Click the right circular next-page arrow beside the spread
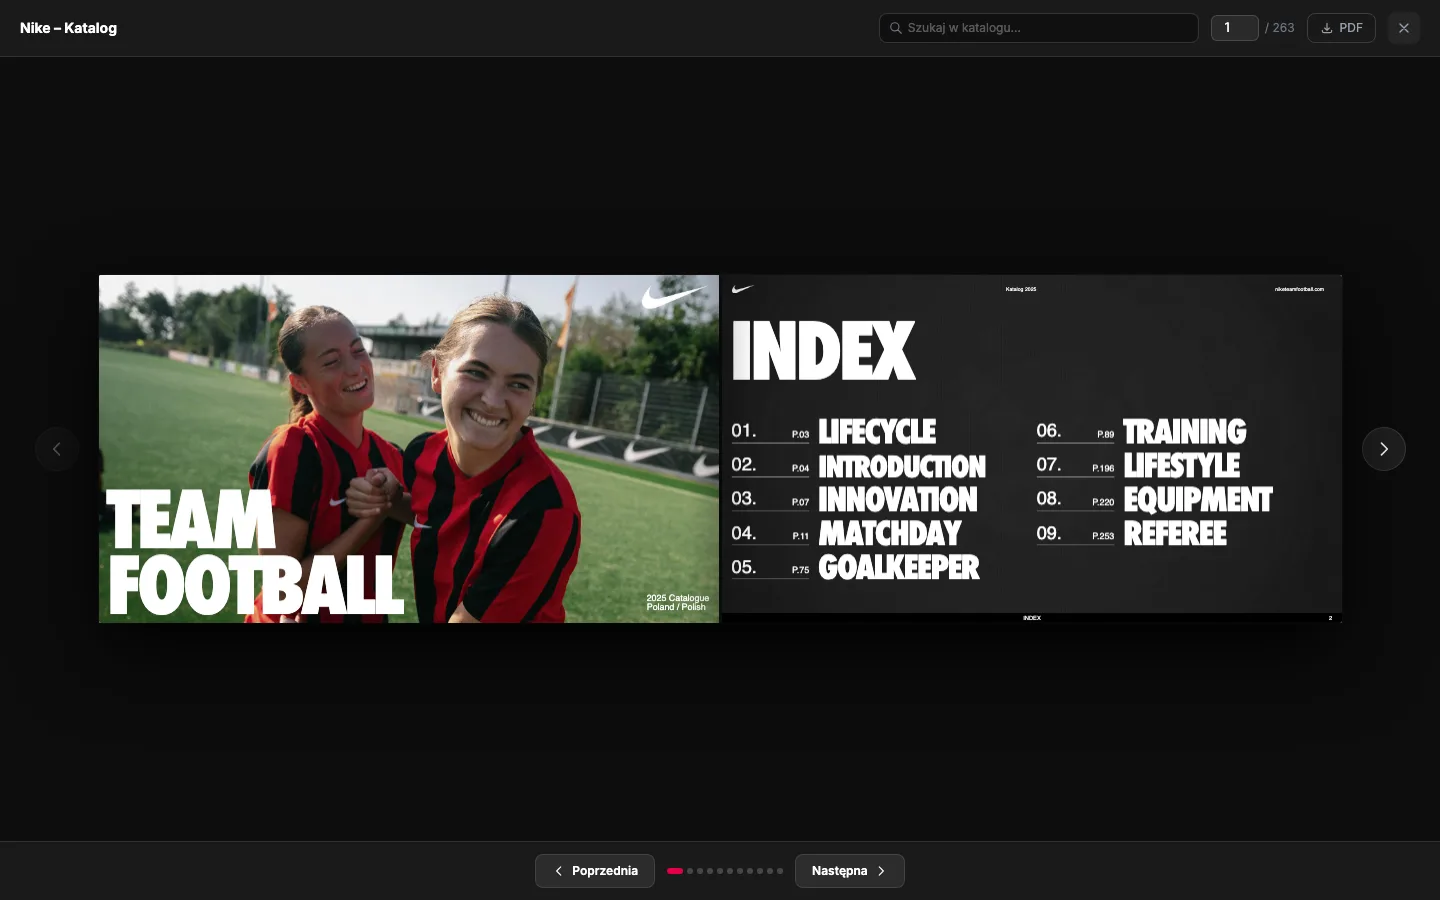The image size is (1440, 900). click(x=1384, y=449)
